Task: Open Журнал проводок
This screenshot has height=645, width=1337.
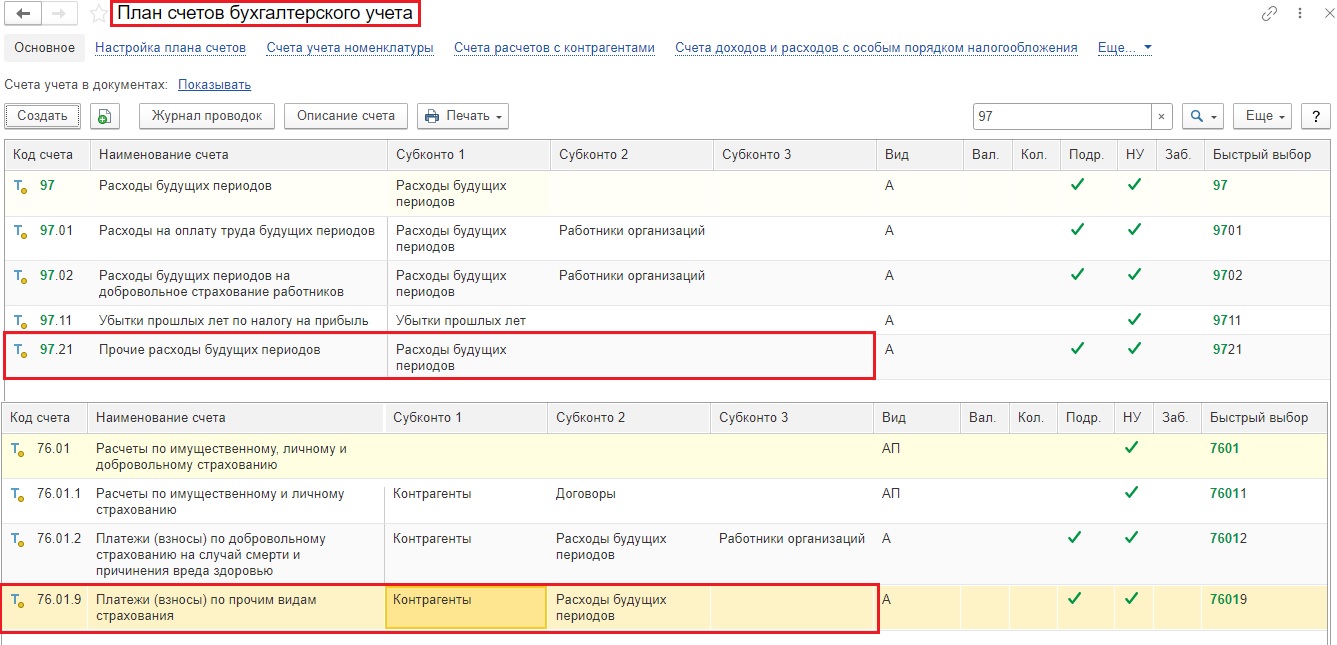Action: pos(207,116)
